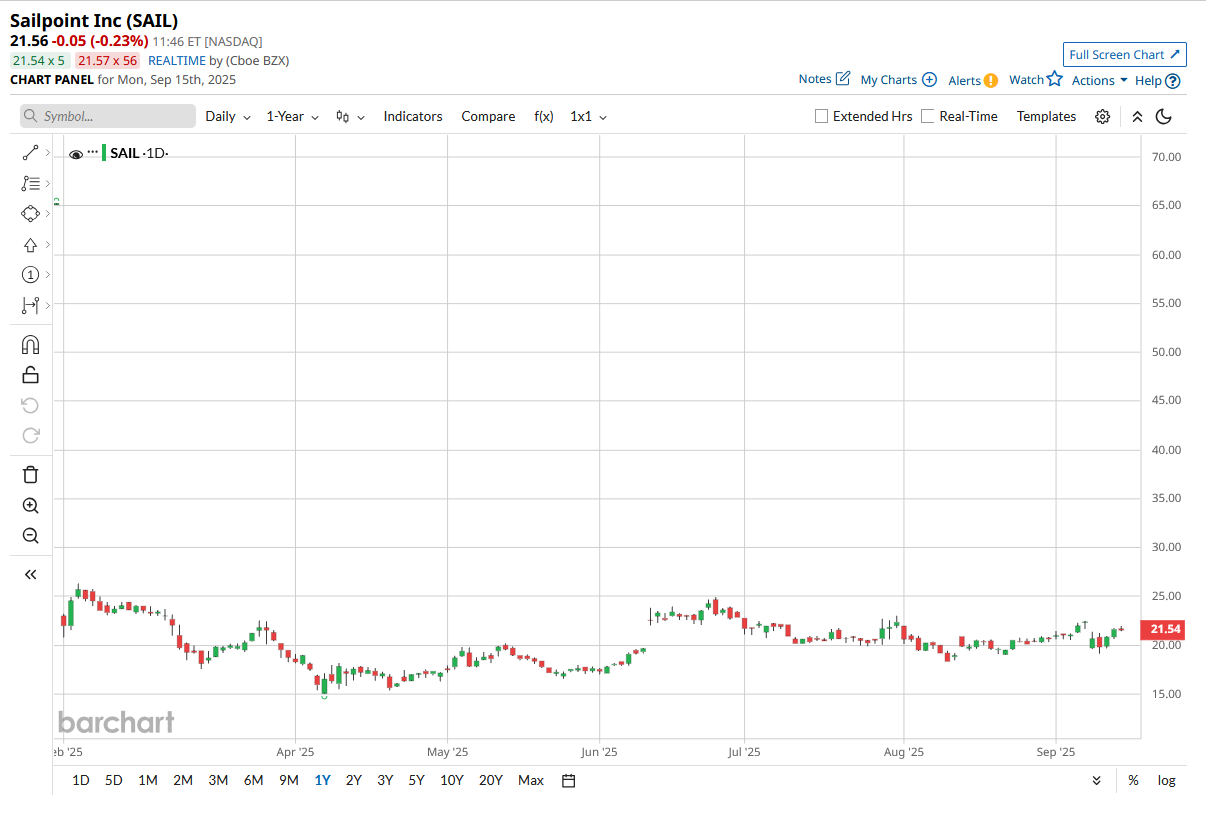The image size is (1206, 820).
Task: Select the Max time range
Action: [x=531, y=780]
